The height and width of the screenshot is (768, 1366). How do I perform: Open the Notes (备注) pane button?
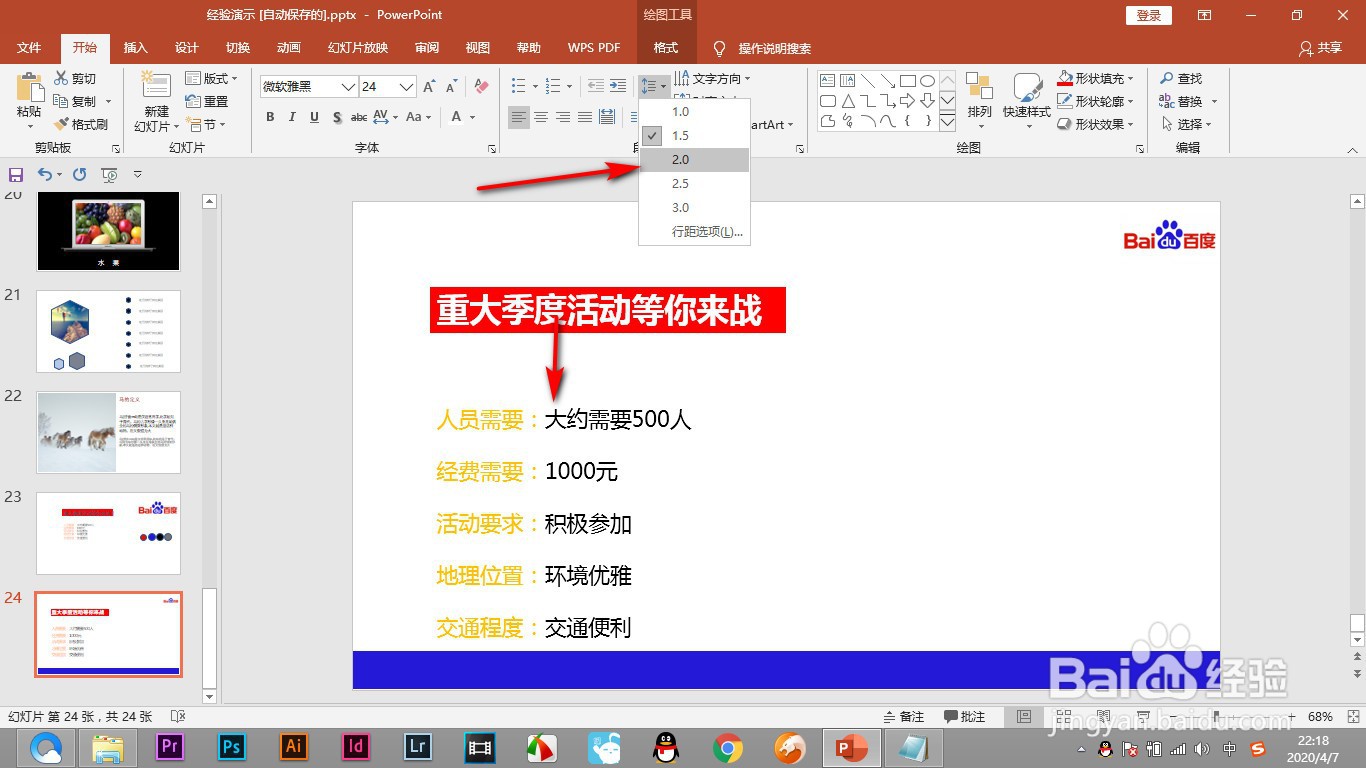(x=904, y=717)
